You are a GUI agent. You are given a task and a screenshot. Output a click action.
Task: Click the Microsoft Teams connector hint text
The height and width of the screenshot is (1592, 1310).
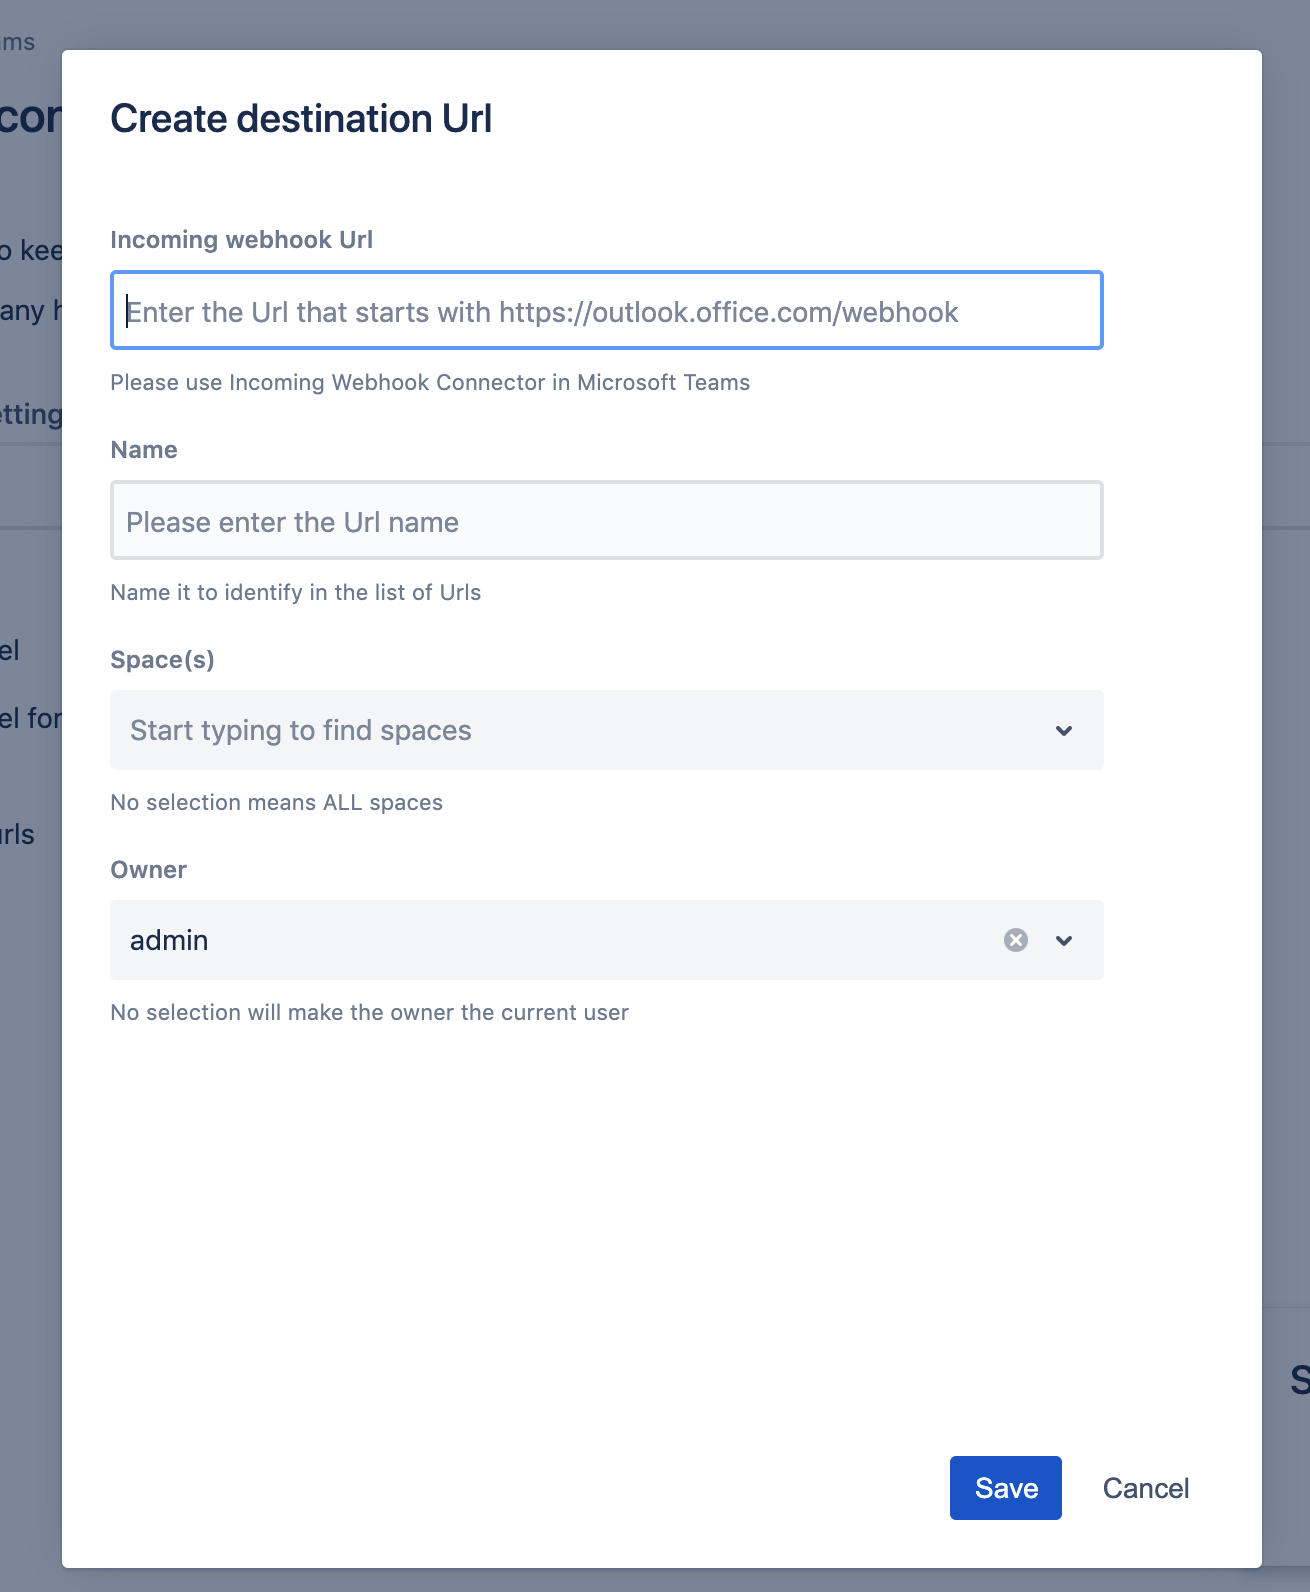[430, 383]
